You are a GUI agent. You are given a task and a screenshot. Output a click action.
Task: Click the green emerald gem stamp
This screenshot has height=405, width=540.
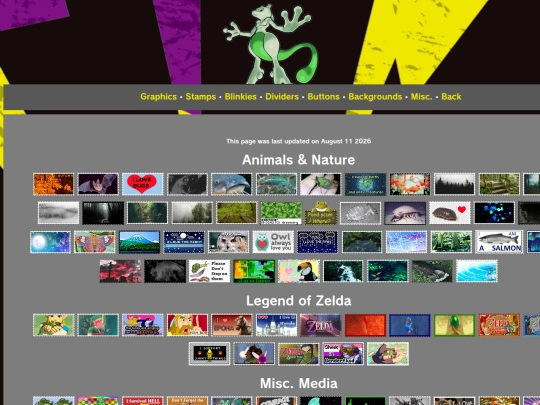pyautogui.click(x=454, y=325)
